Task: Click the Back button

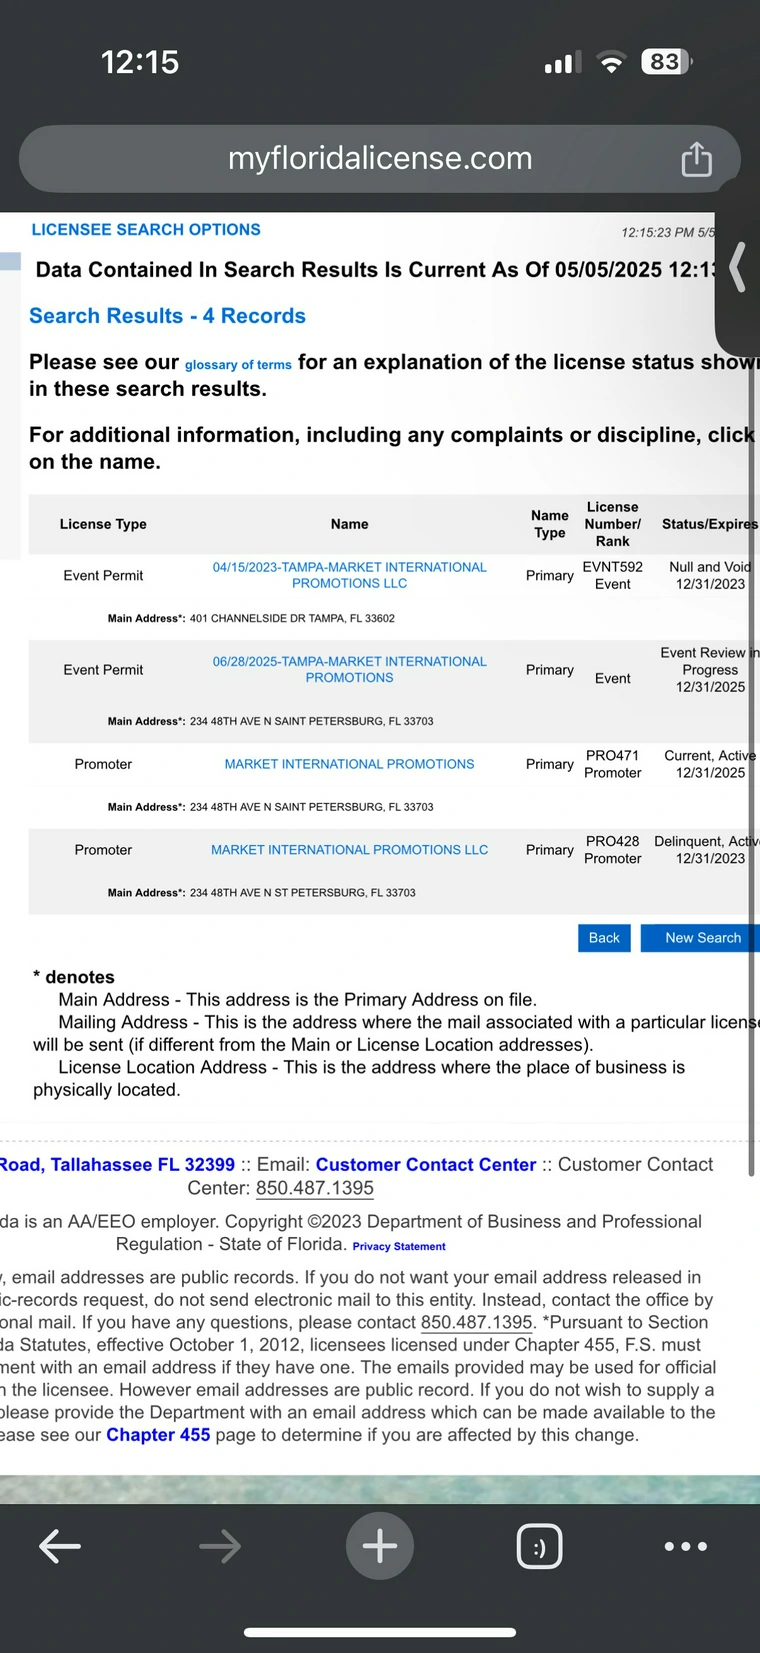Action: [x=604, y=938]
